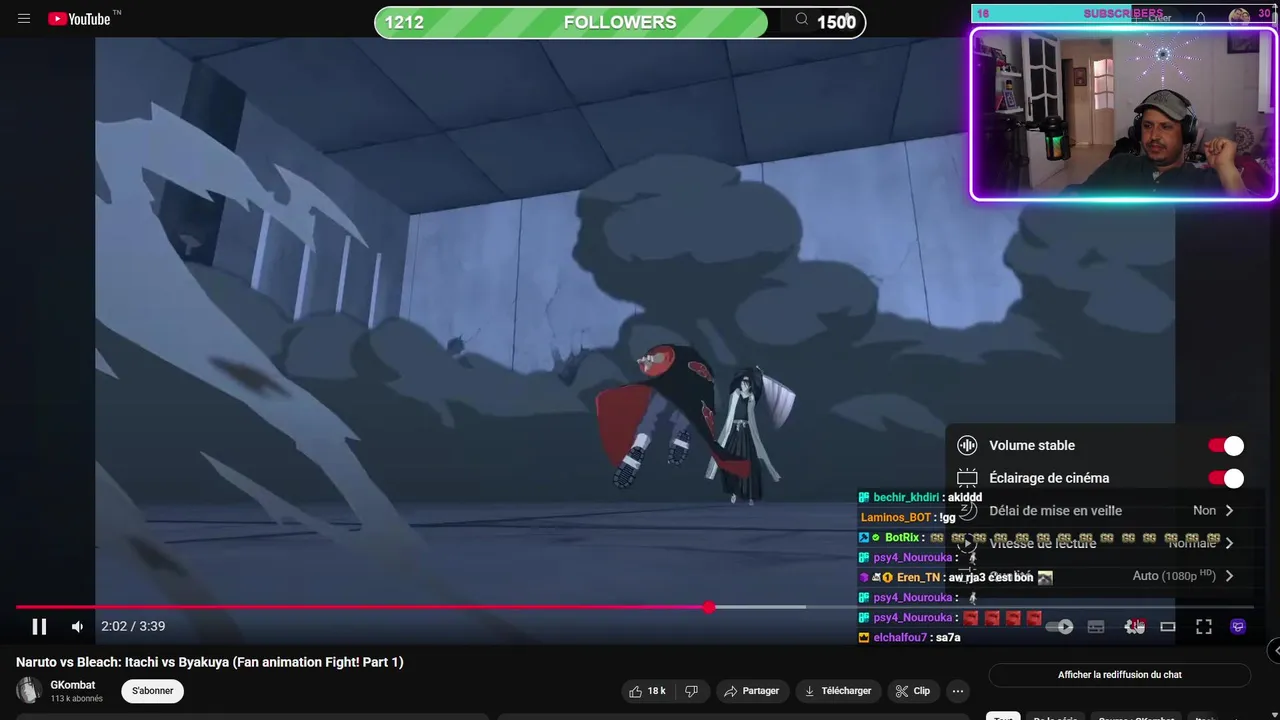Like the video with 18 k thumbs-up
1280x720 pixels.
pos(647,691)
